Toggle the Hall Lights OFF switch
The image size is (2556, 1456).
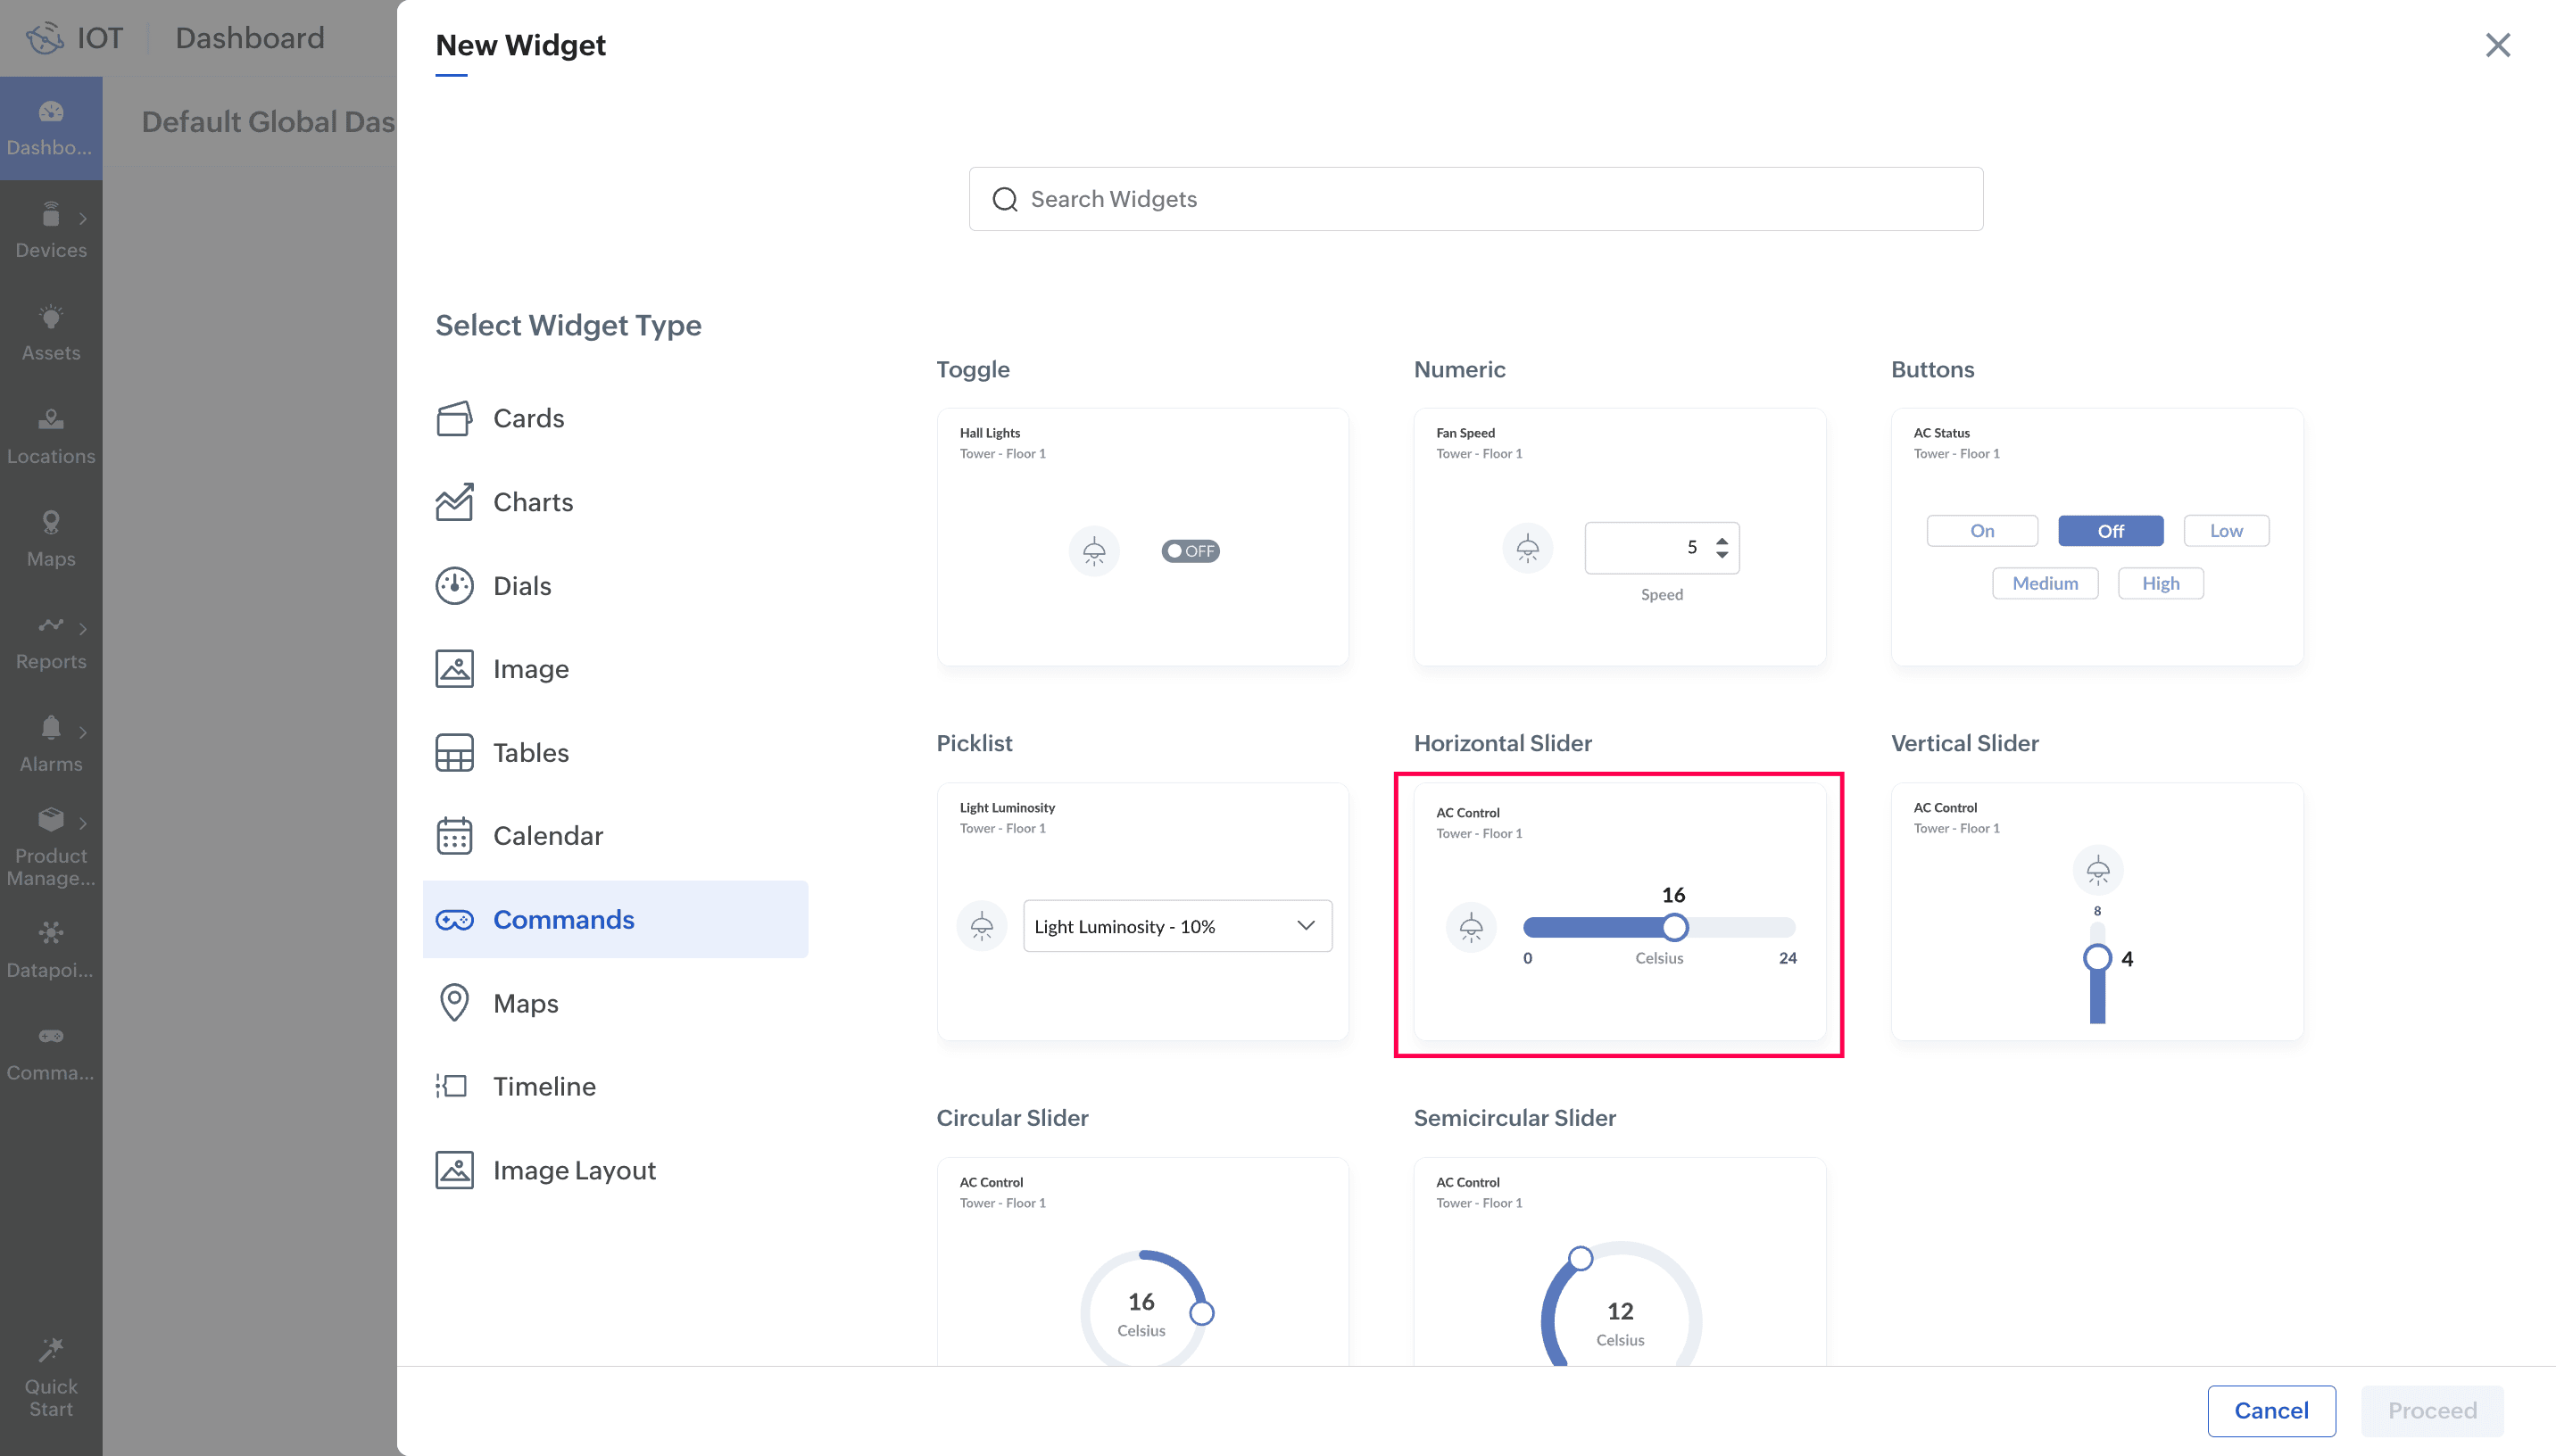(1190, 551)
